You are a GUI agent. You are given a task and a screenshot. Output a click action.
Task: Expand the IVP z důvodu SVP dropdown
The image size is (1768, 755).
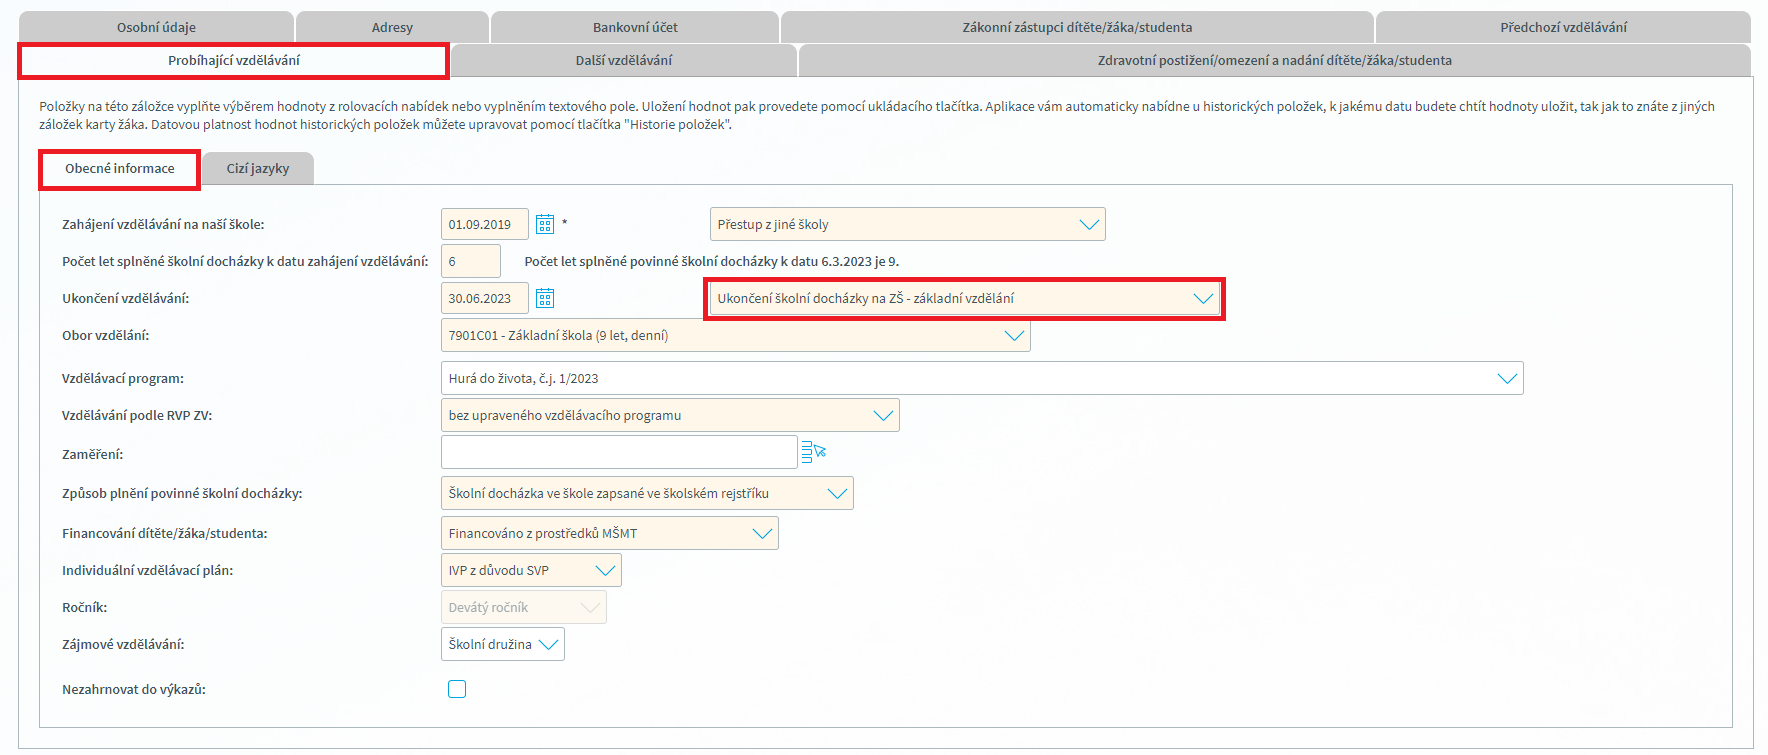tap(531, 570)
